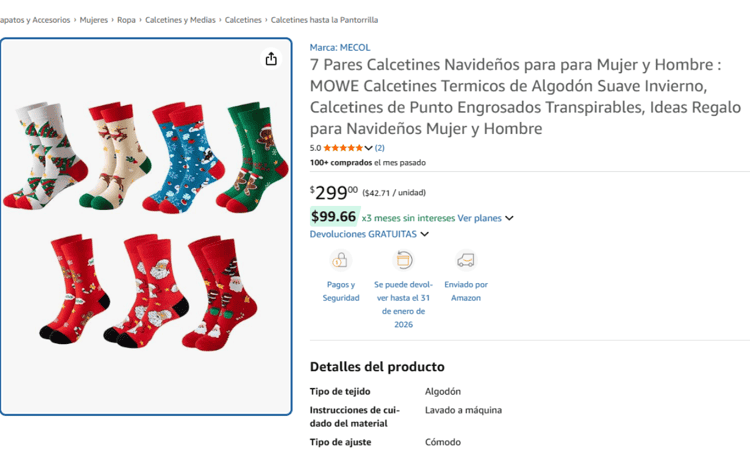
Task: Visit the Marca: MECOL brand link
Action: click(x=339, y=47)
